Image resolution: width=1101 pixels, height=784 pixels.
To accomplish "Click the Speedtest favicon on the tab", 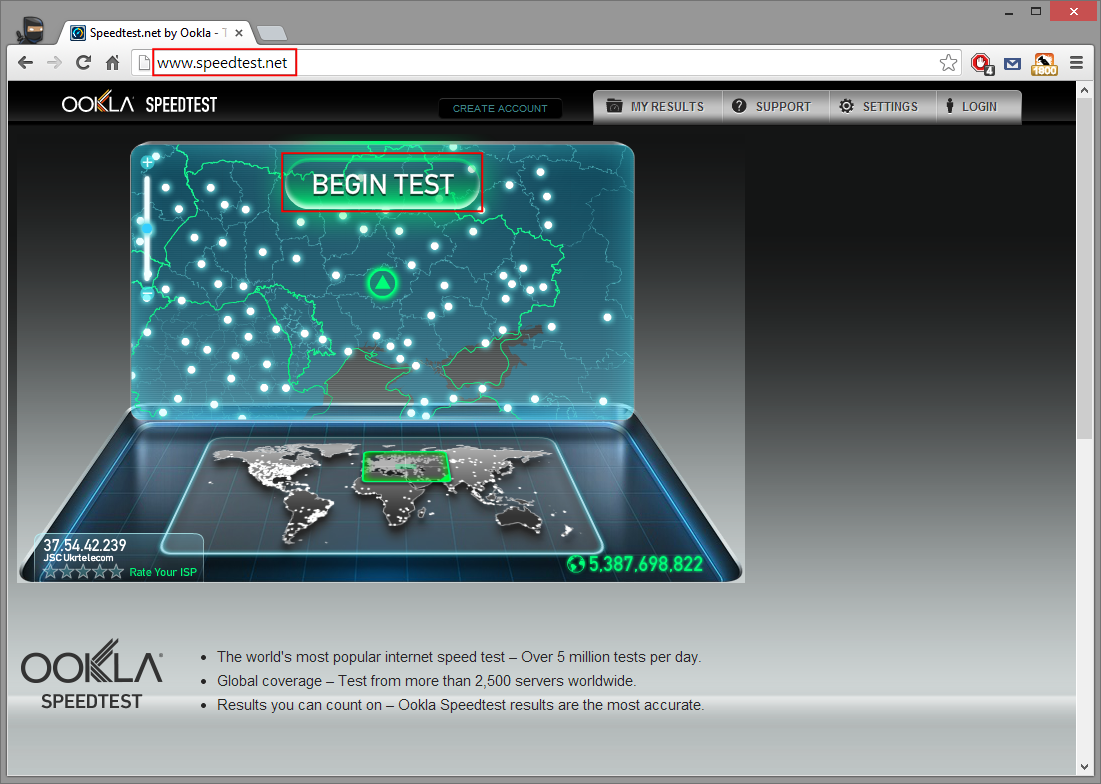I will [78, 33].
